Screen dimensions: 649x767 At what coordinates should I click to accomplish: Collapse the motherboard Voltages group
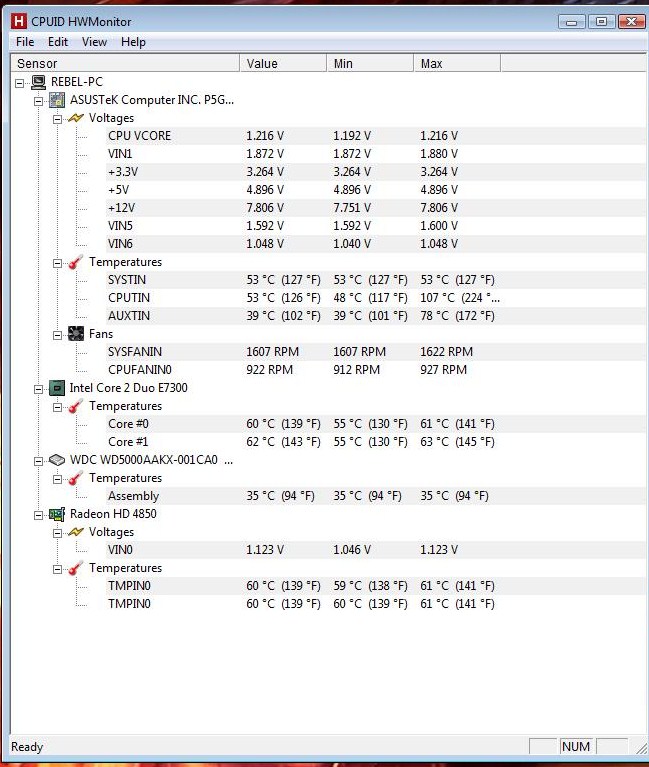(57, 119)
